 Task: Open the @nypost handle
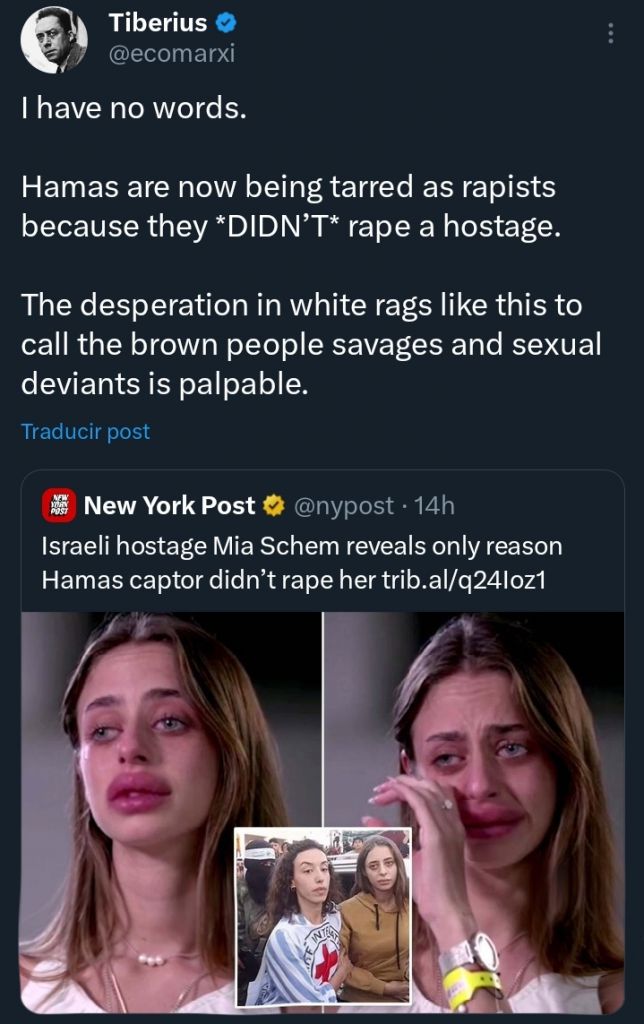(x=344, y=506)
